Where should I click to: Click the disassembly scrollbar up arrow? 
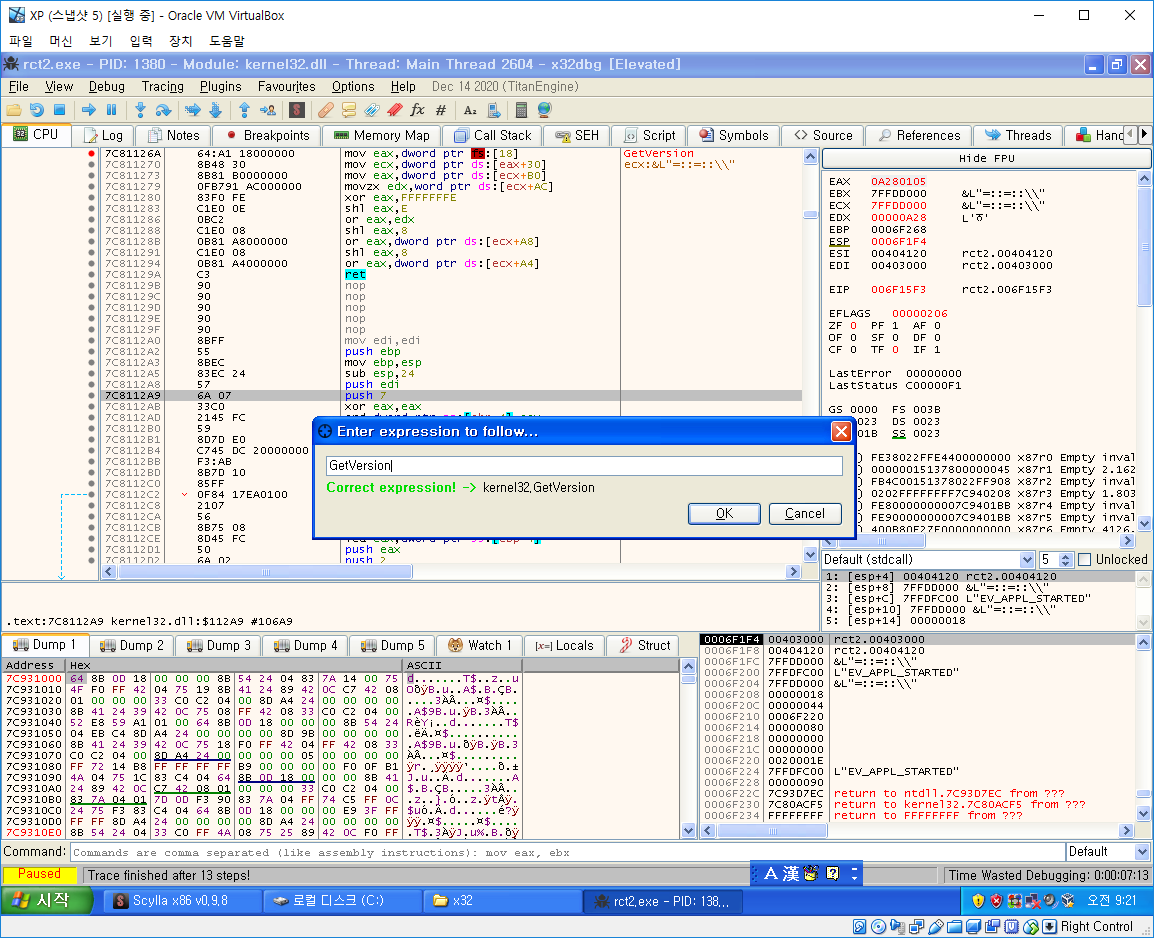pyautogui.click(x=810, y=156)
